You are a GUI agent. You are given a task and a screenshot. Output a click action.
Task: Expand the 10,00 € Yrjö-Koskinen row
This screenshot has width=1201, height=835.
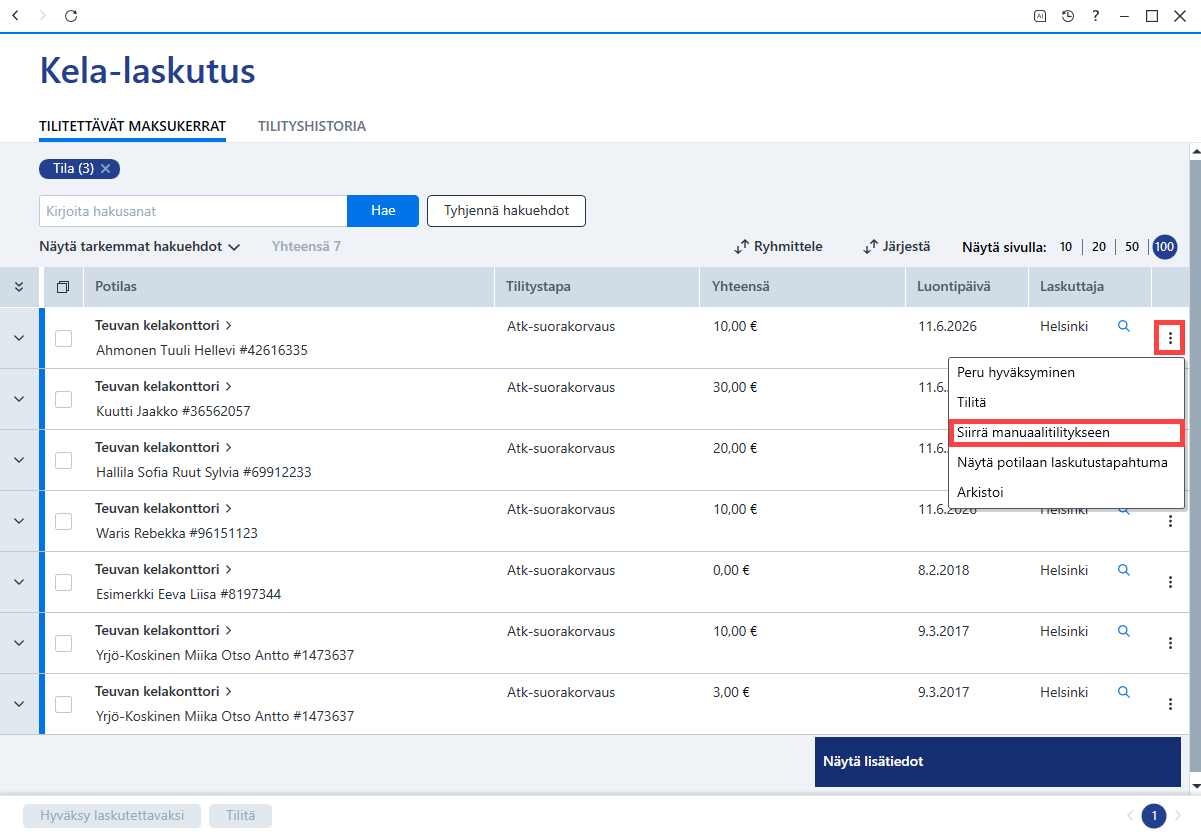click(x=19, y=643)
